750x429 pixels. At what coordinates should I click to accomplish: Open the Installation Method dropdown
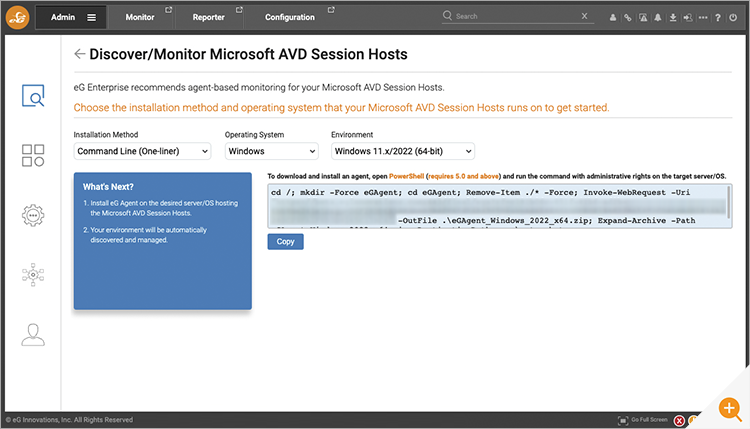click(x=142, y=151)
